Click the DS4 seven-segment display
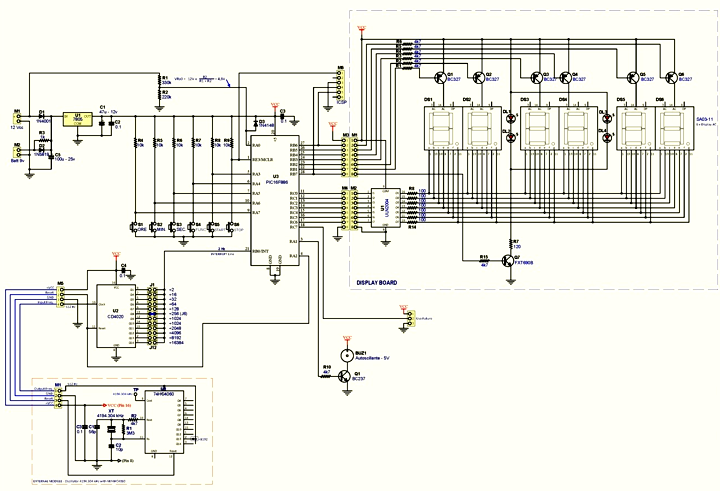The height and width of the screenshot is (491, 720). (x=578, y=128)
